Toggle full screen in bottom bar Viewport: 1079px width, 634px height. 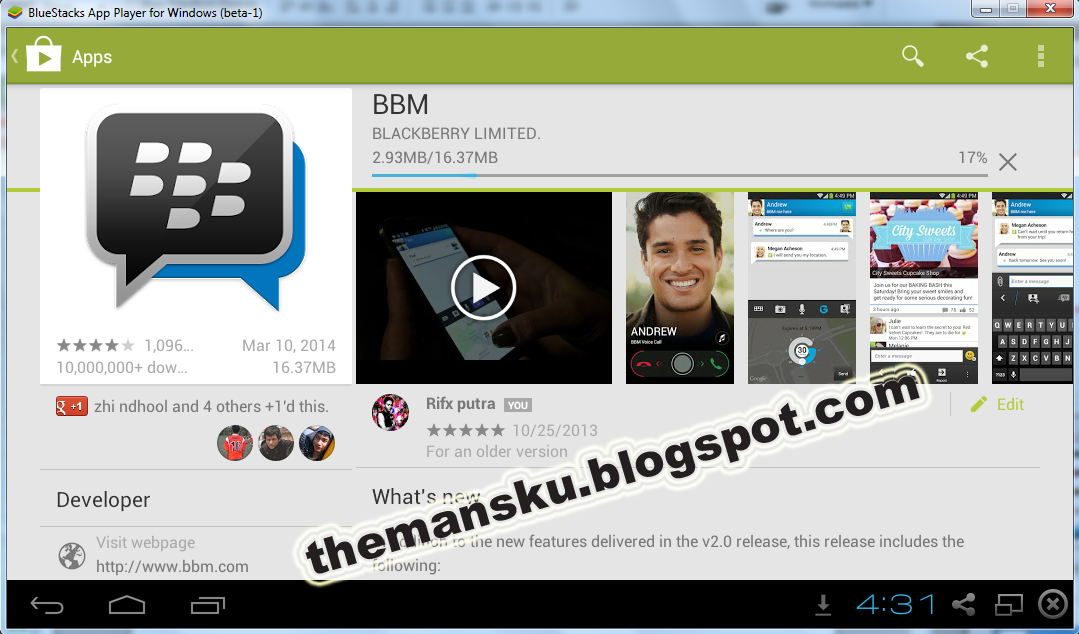(1009, 604)
